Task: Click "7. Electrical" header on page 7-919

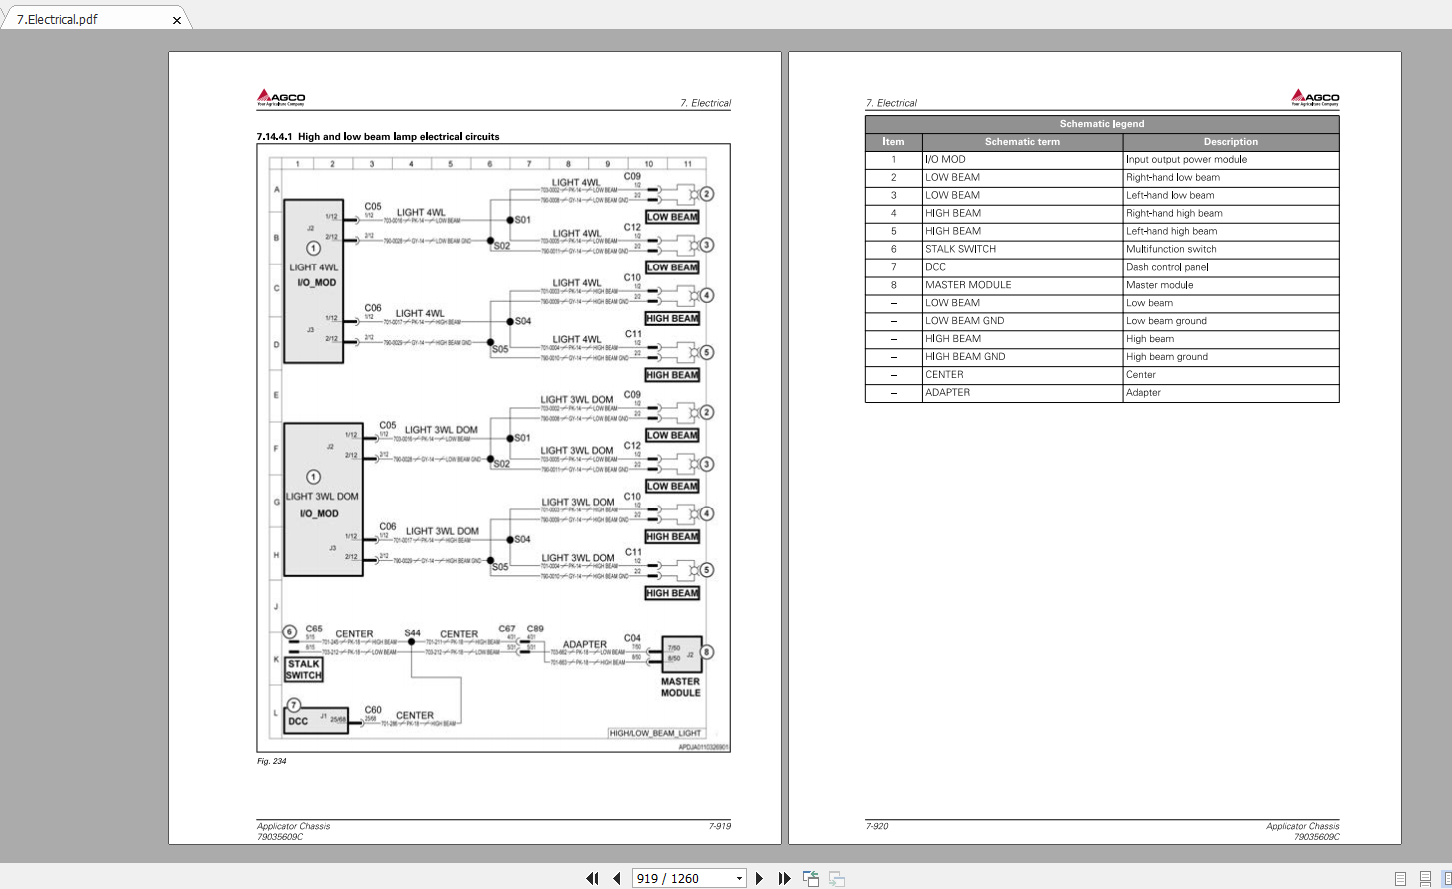Action: pyautogui.click(x=705, y=103)
